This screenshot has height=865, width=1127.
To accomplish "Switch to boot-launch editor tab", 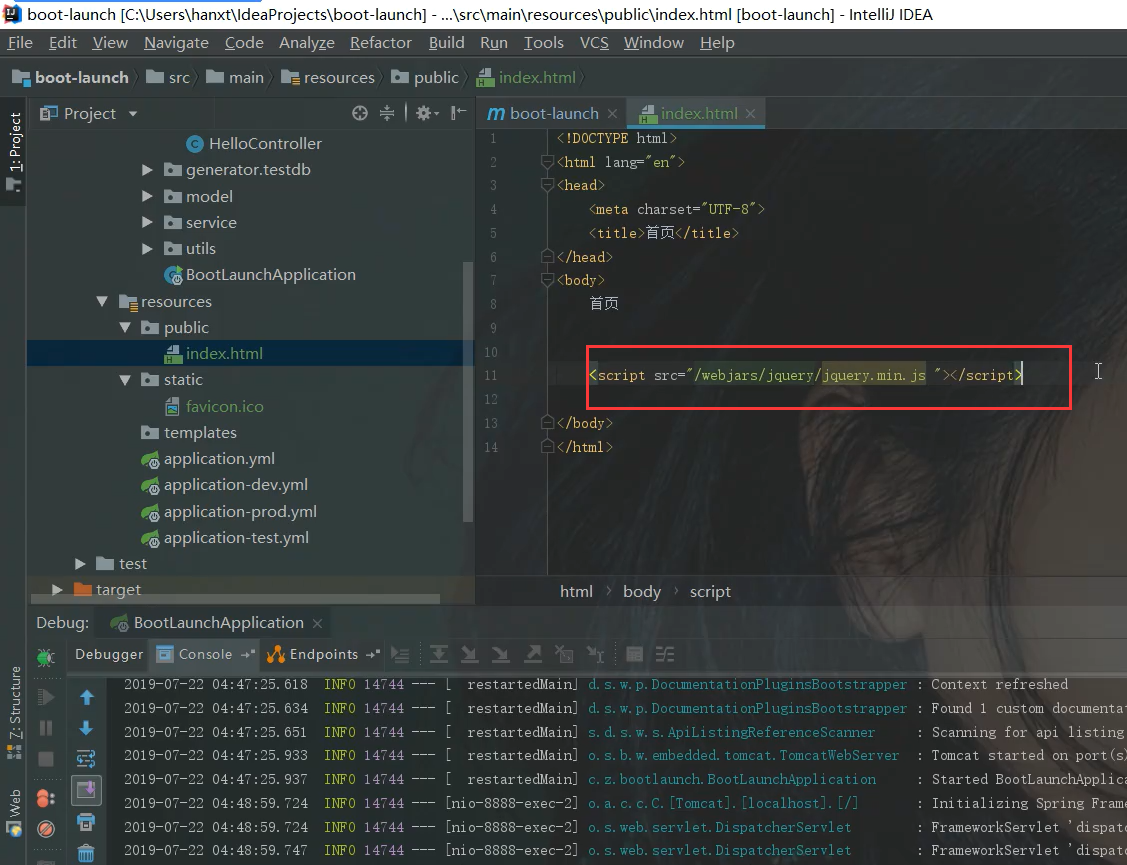I will point(552,114).
